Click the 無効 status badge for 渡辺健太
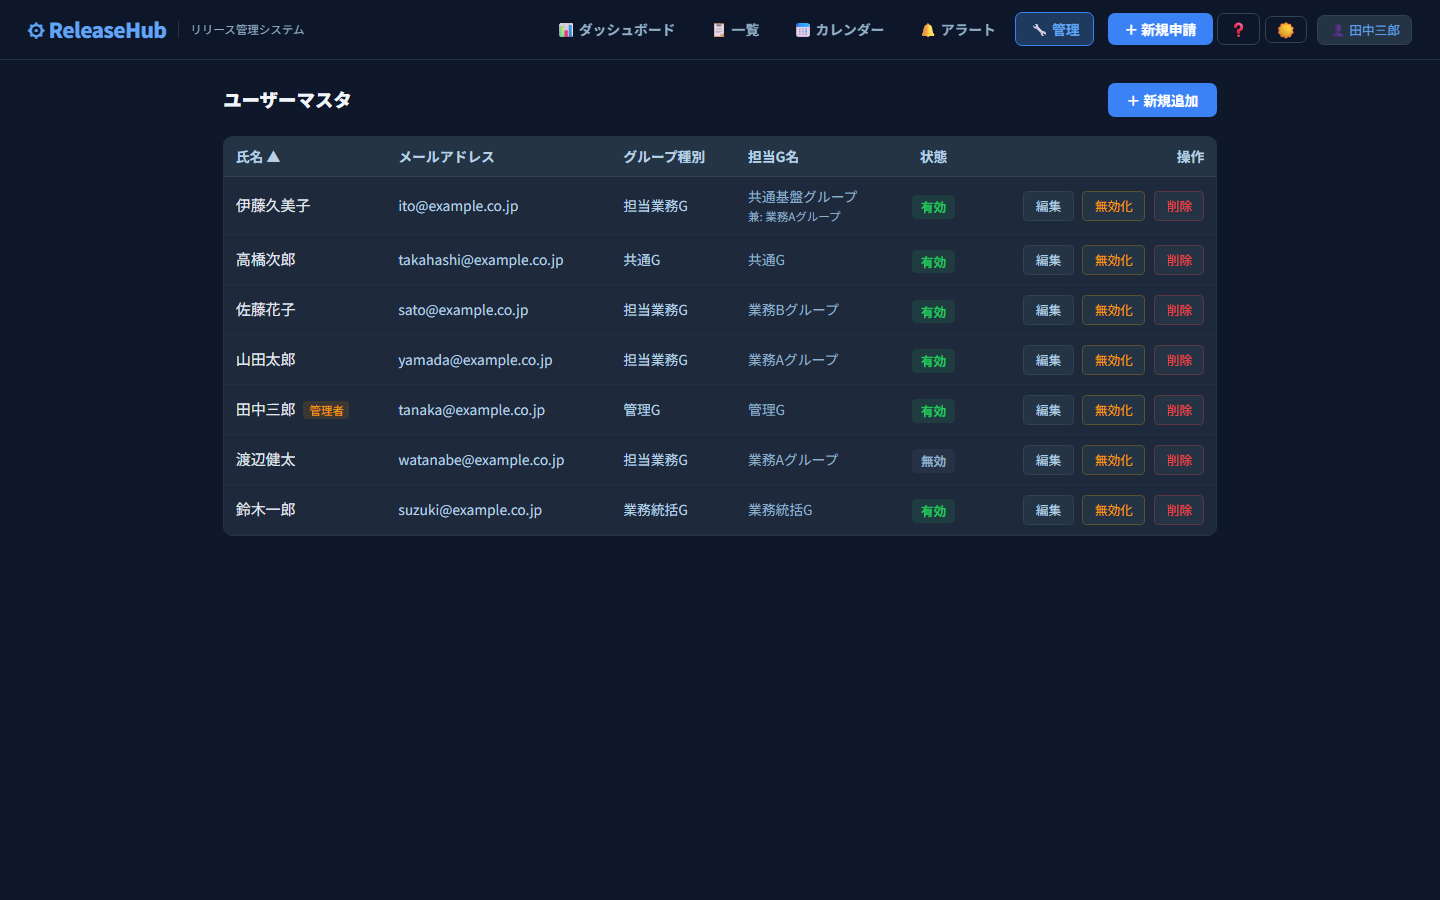 point(933,461)
